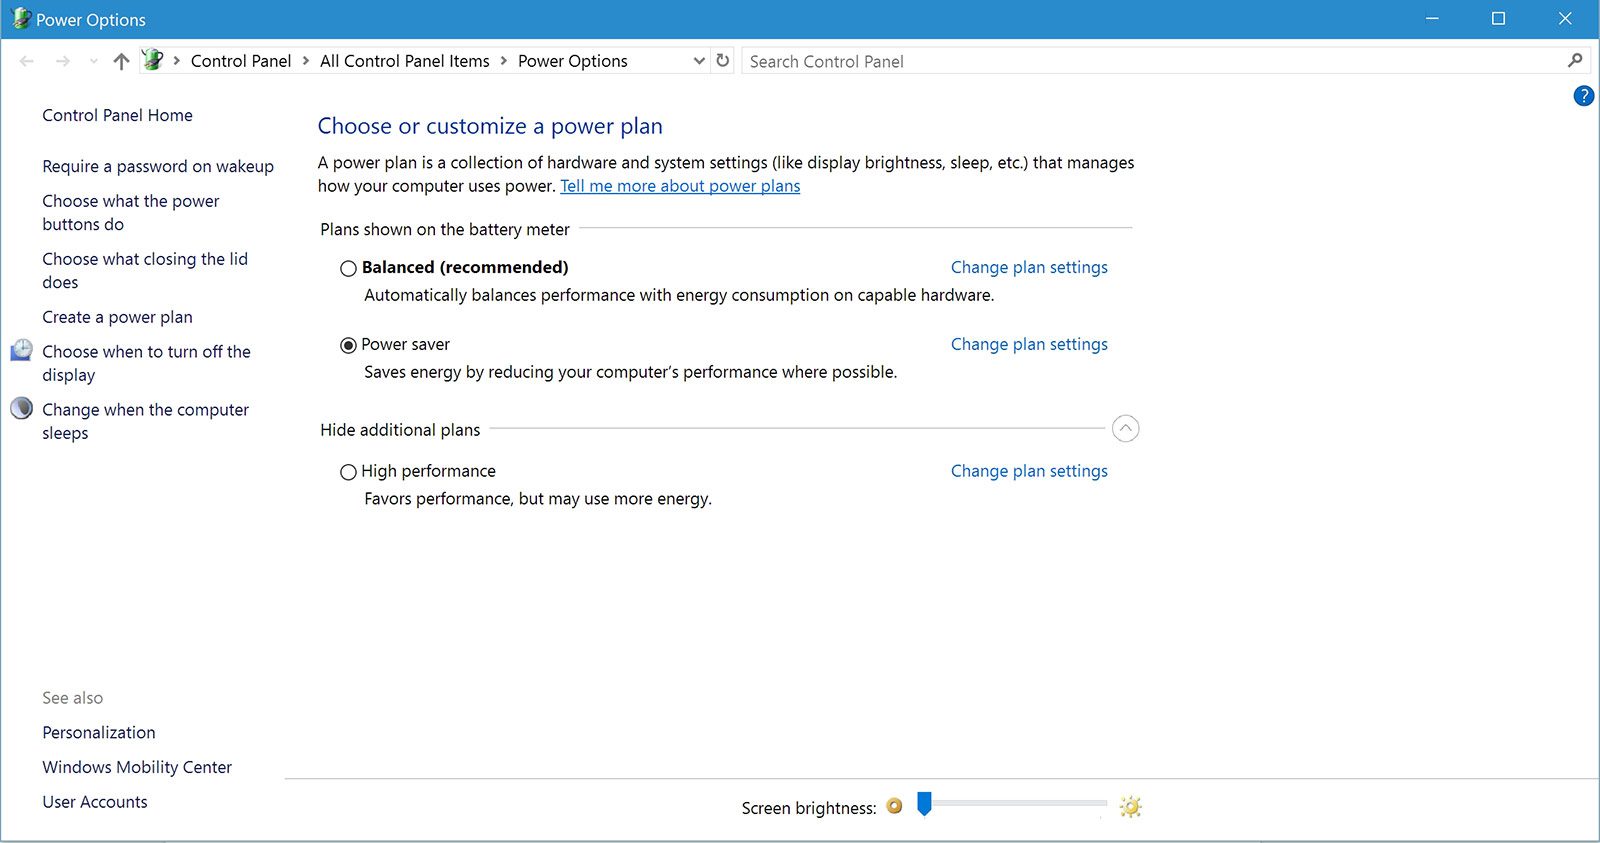Click the bright sun icon
The height and width of the screenshot is (843, 1600).
[1130, 806]
